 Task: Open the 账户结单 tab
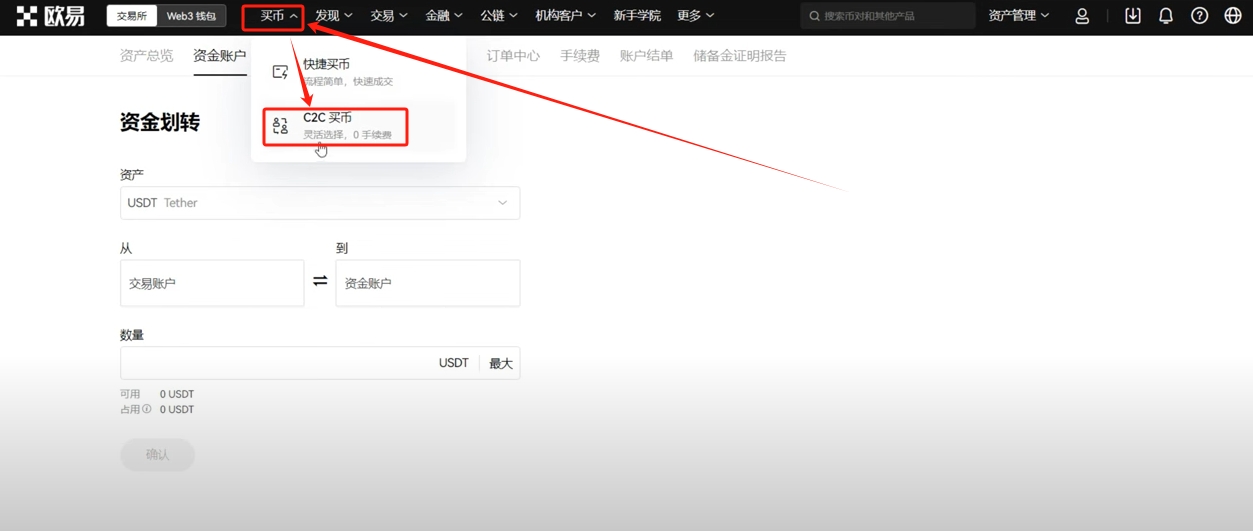(x=646, y=56)
